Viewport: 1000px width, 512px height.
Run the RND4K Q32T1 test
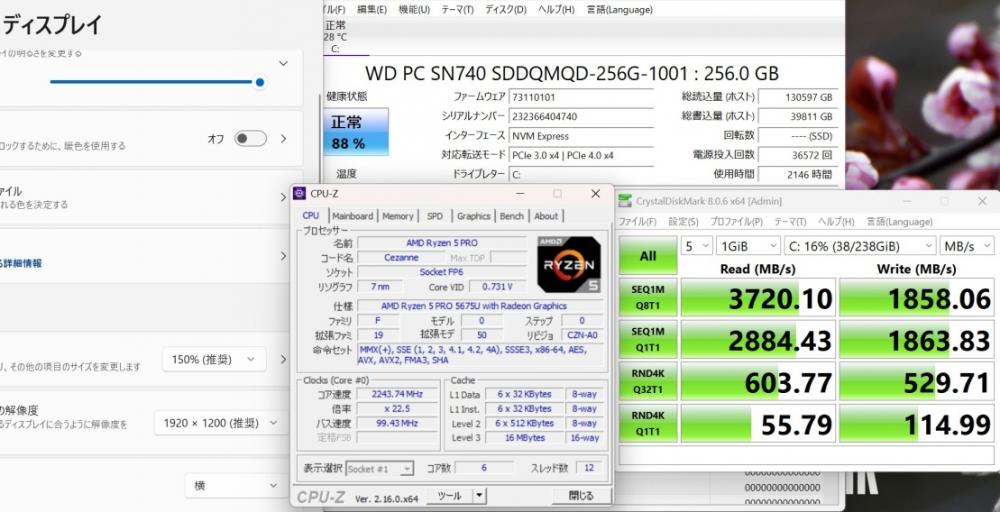click(647, 381)
